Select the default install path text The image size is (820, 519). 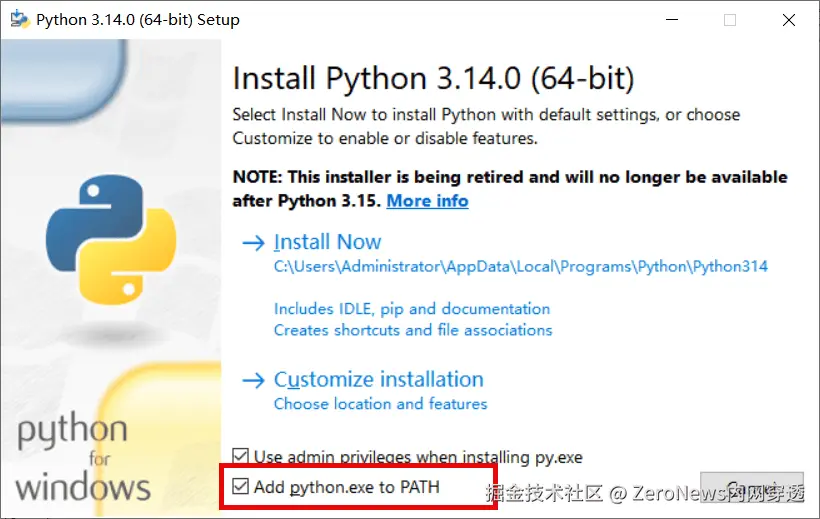click(521, 267)
